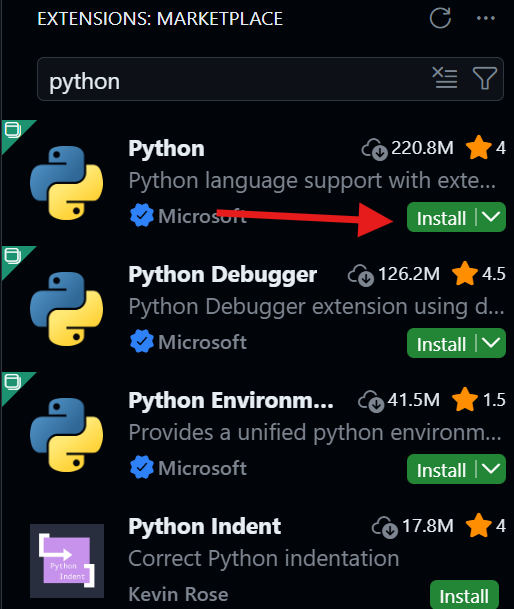Open the Python extension title

pos(166,149)
